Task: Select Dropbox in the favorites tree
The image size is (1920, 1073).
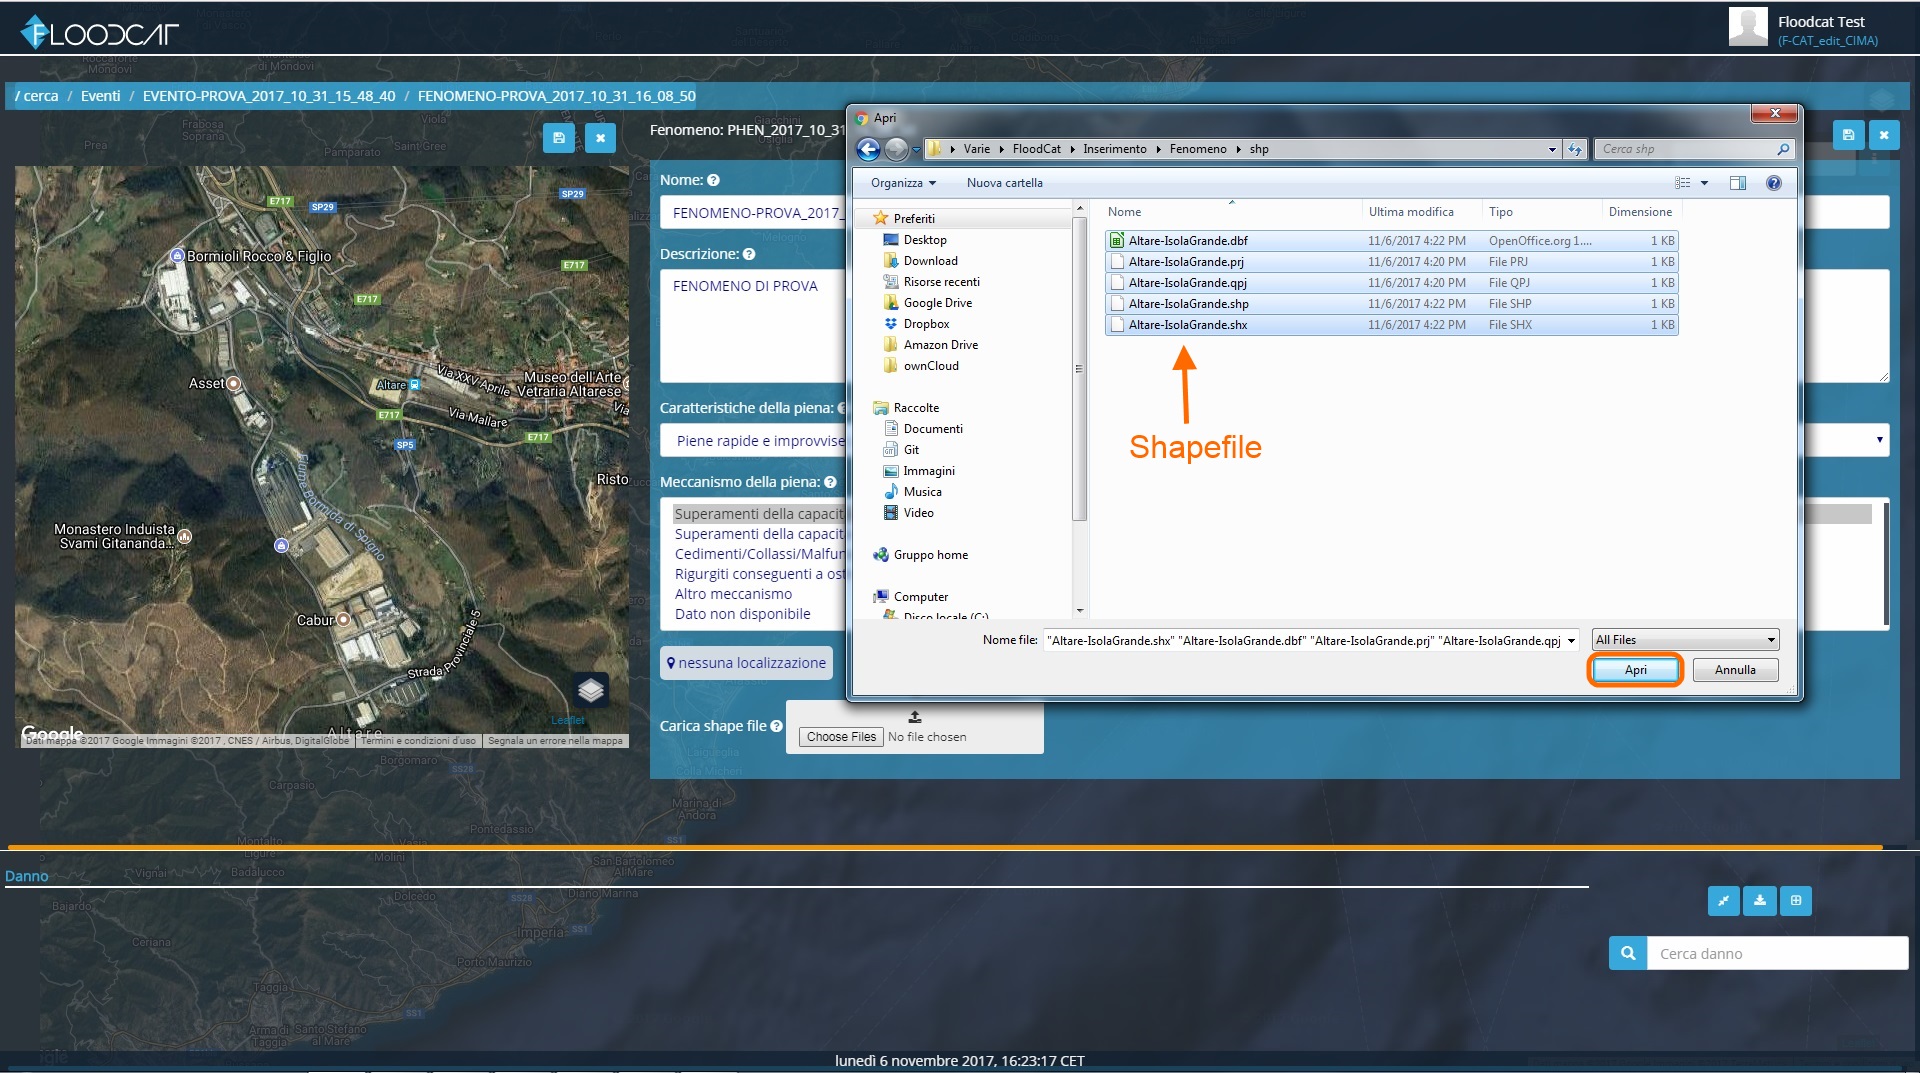Action: (926, 324)
